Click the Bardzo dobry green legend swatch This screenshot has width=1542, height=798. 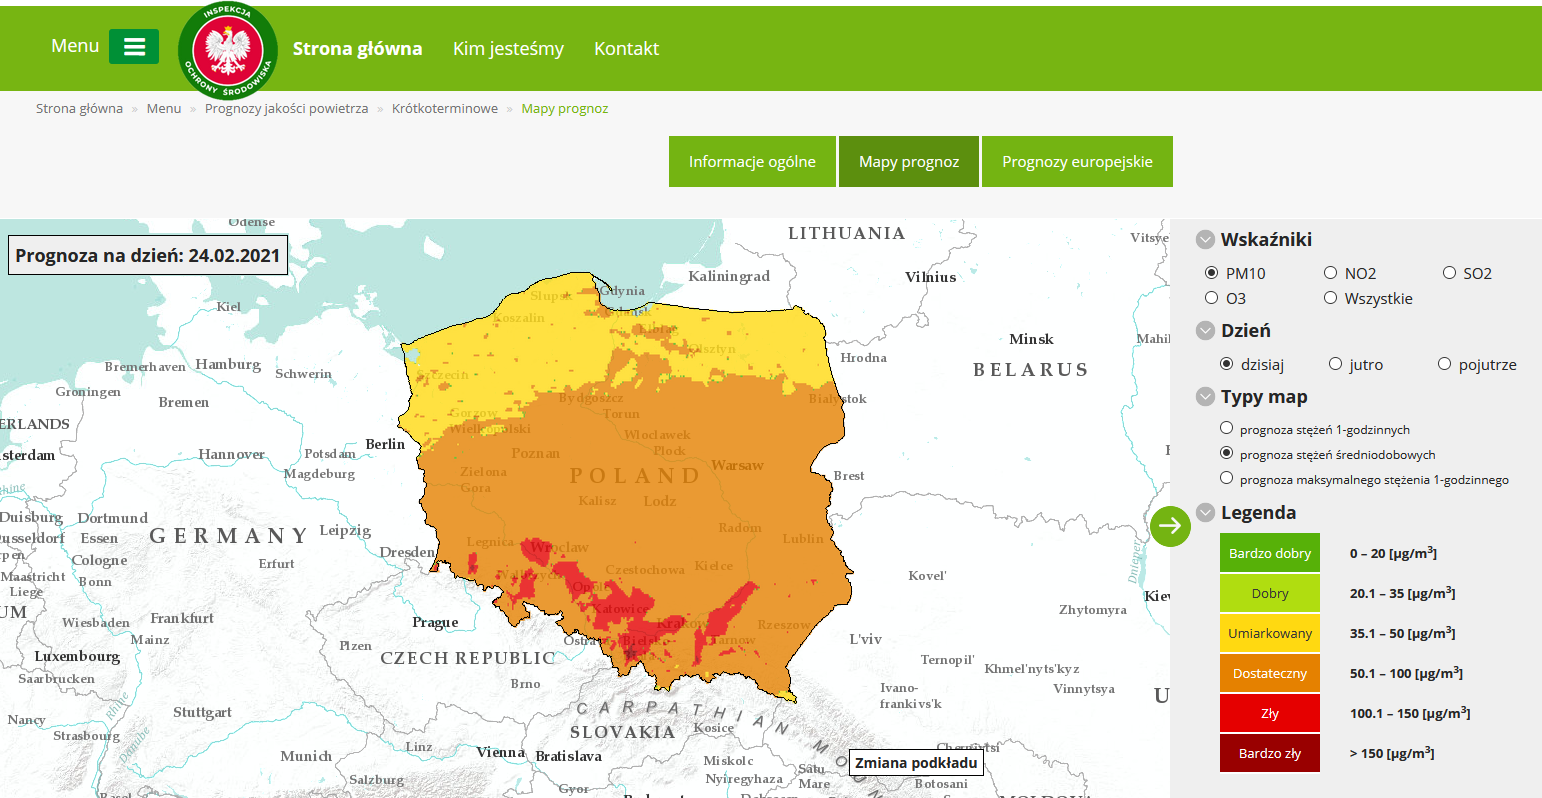[1270, 553]
